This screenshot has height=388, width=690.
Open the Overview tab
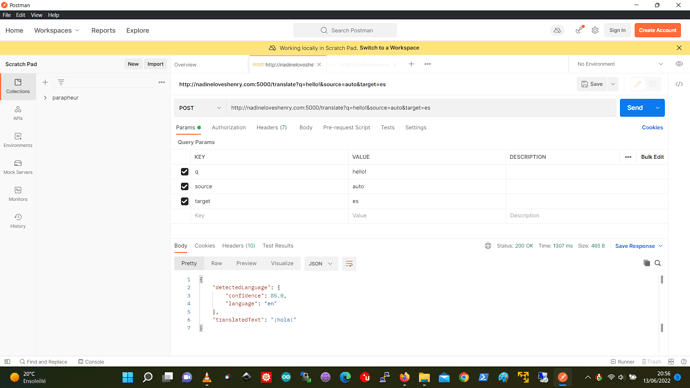pos(185,65)
